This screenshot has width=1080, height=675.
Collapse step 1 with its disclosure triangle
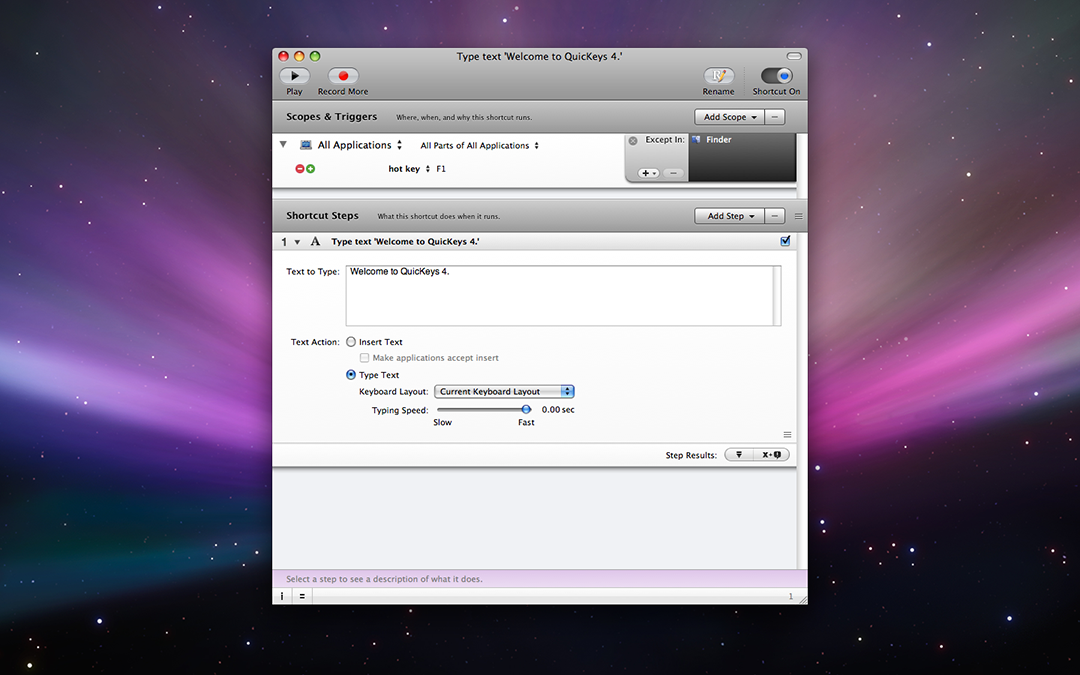pyautogui.click(x=298, y=242)
